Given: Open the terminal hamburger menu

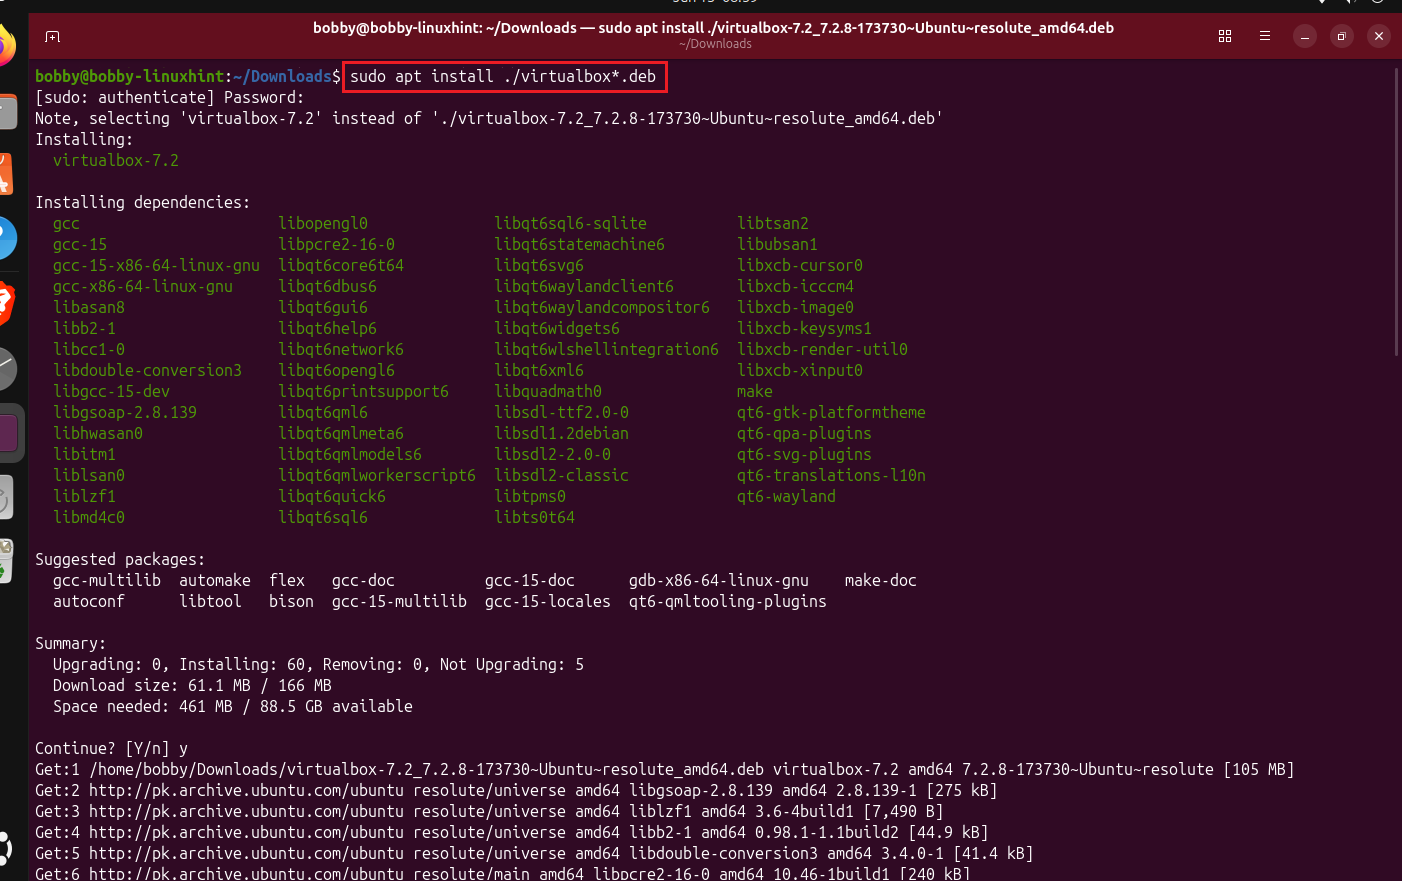Looking at the screenshot, I should click(x=1265, y=36).
